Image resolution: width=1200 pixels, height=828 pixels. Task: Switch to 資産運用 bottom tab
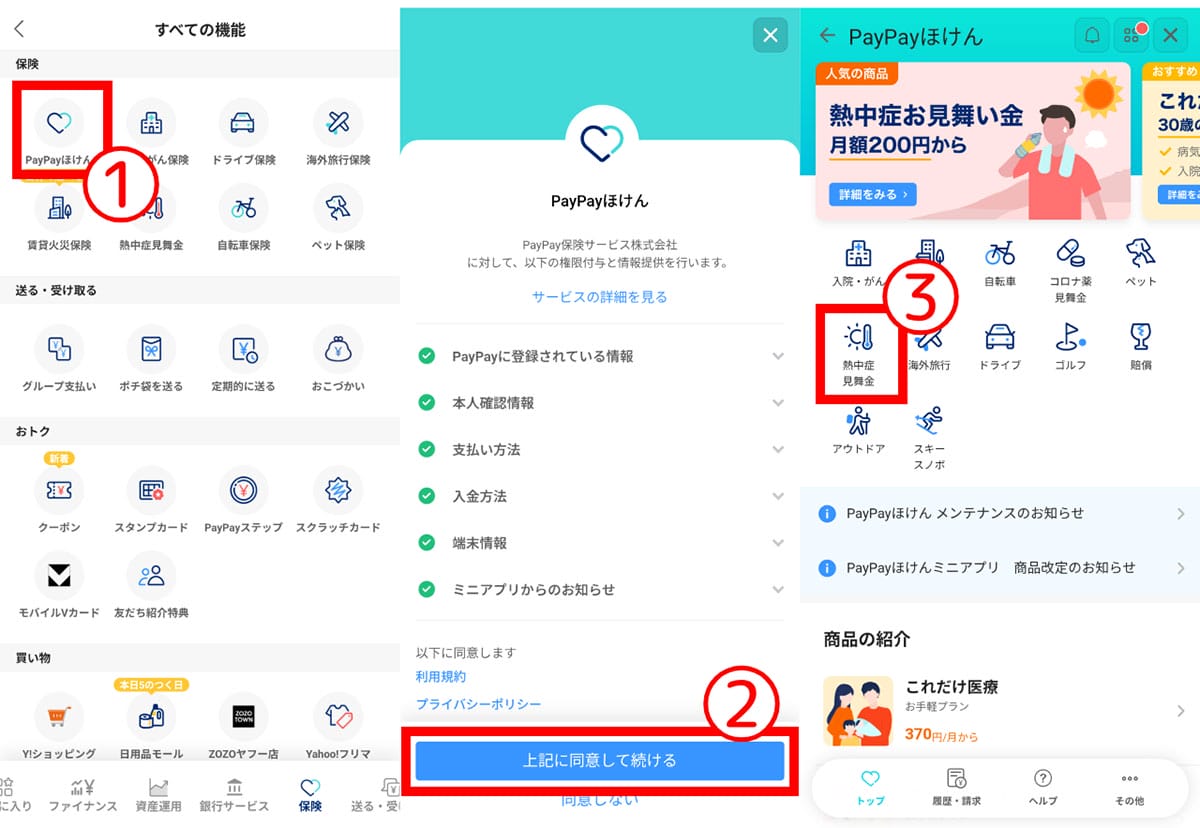point(158,795)
